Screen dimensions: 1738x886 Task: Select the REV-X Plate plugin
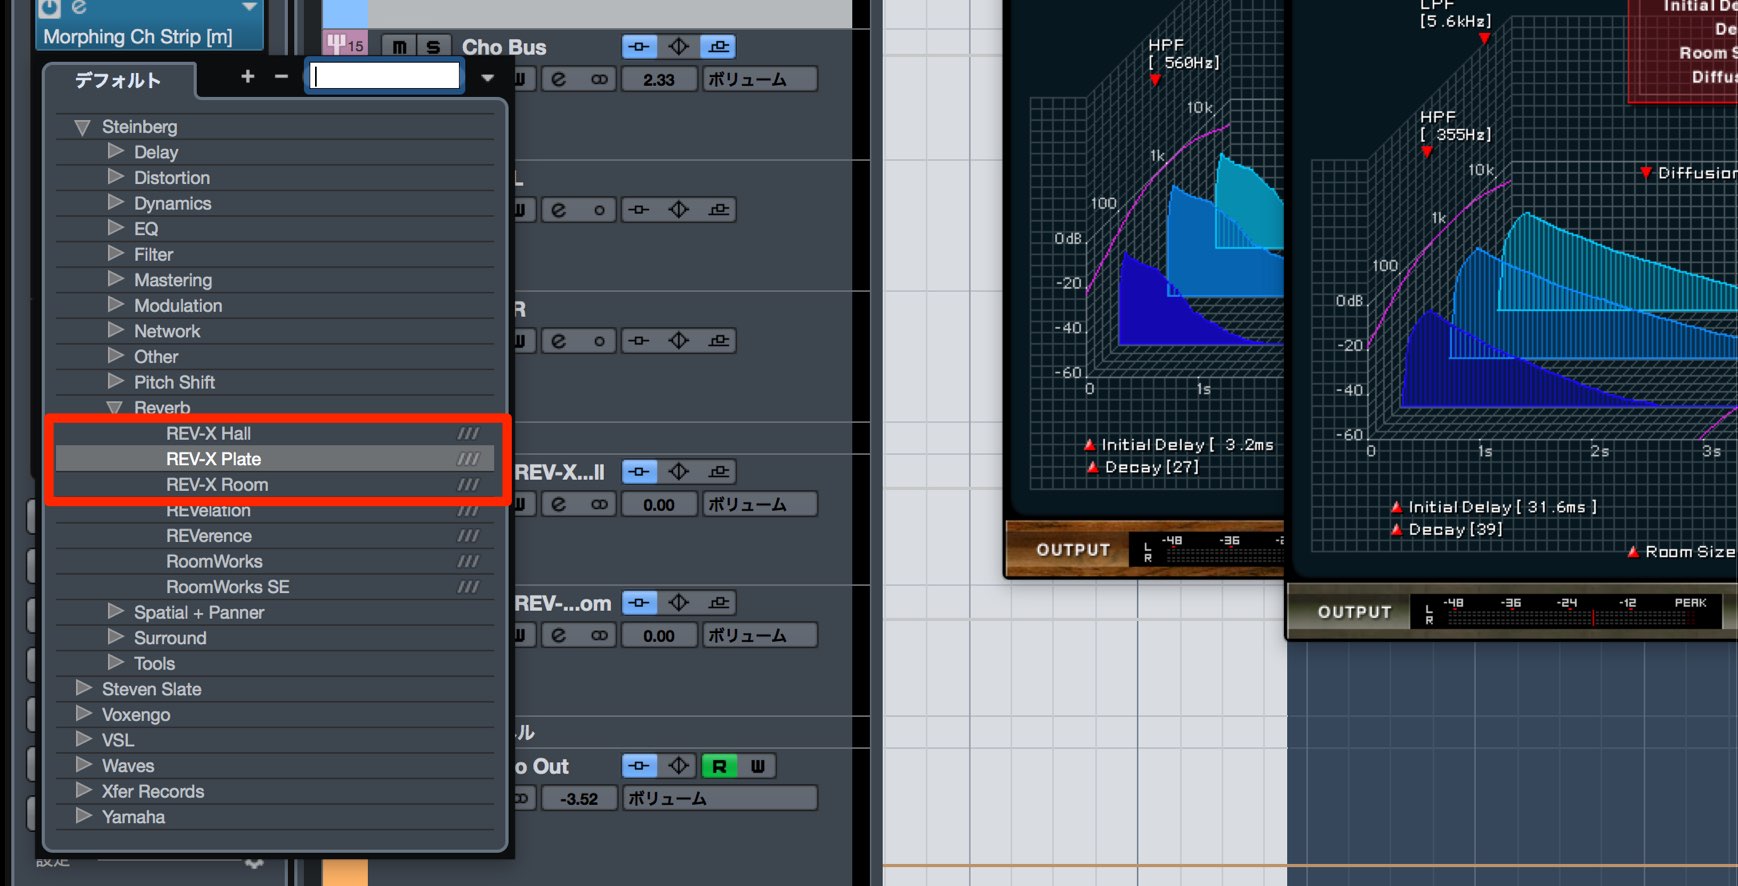coord(275,459)
